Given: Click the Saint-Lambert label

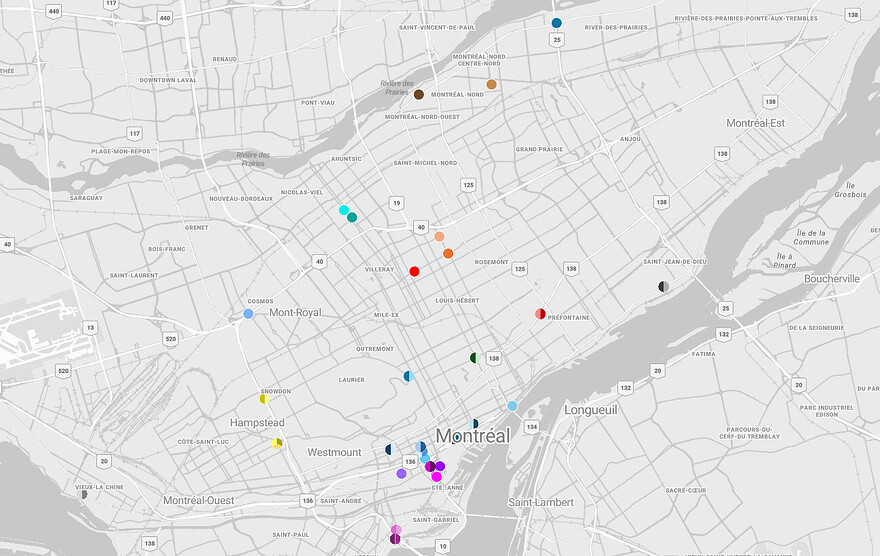Looking at the screenshot, I should coord(541,502).
